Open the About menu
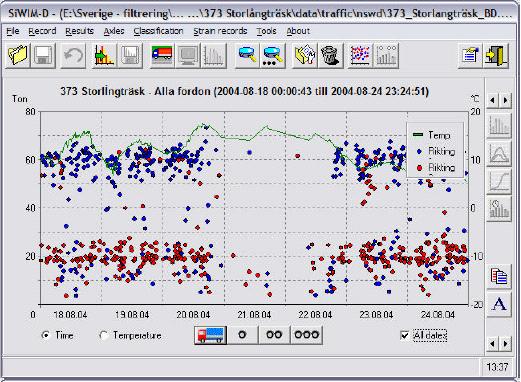The image size is (521, 382). [x=298, y=31]
